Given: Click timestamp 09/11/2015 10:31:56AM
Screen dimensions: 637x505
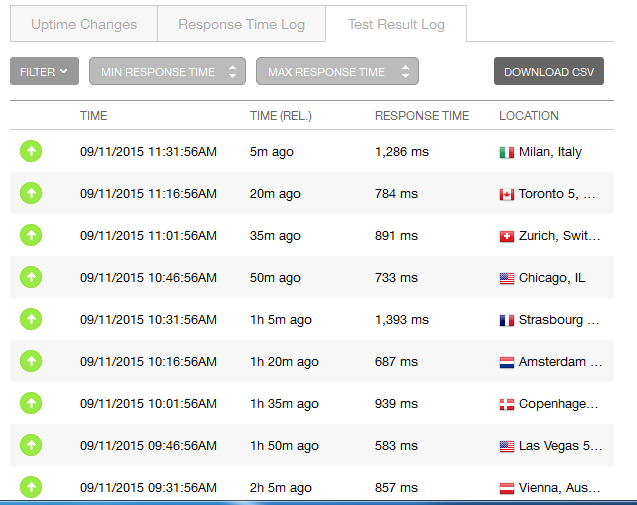Looking at the screenshot, I should (x=148, y=319).
